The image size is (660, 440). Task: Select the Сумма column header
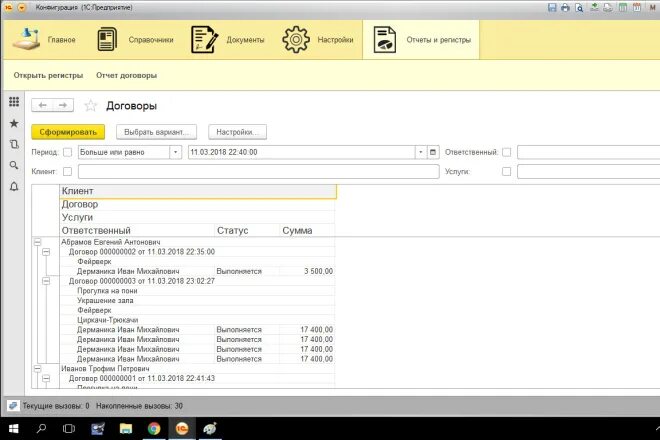pos(307,230)
